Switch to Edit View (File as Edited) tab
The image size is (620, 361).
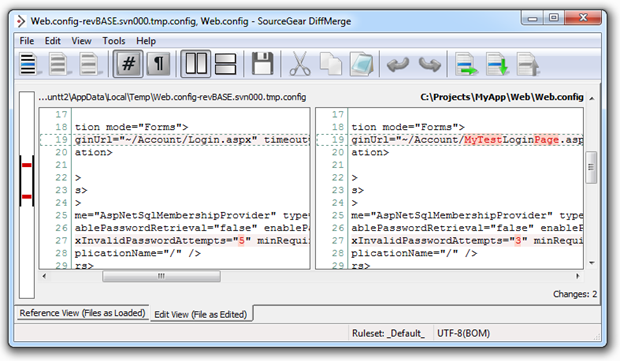click(200, 314)
